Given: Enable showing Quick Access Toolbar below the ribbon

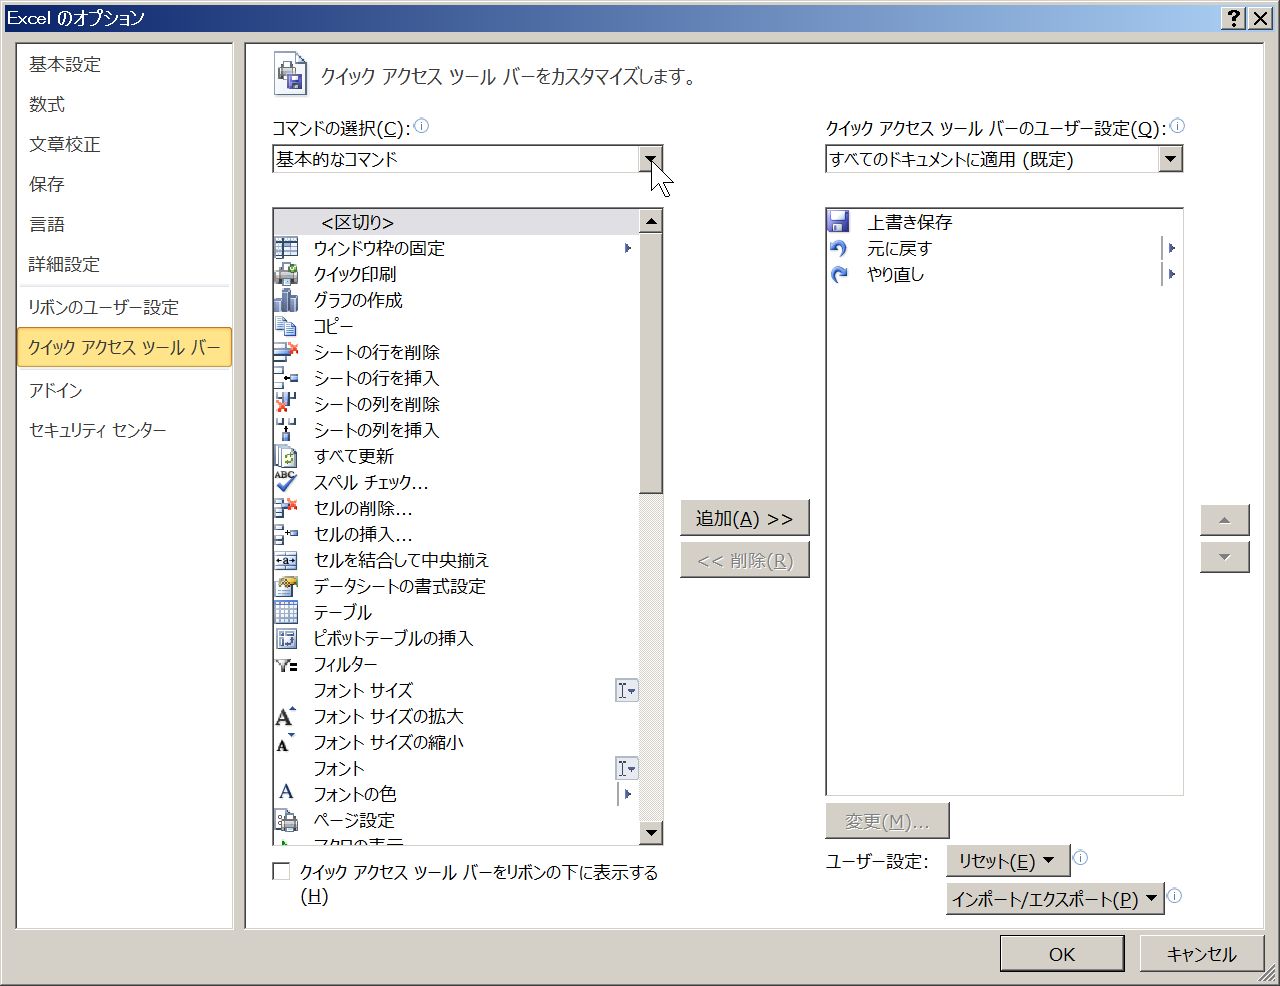Looking at the screenshot, I should (281, 872).
